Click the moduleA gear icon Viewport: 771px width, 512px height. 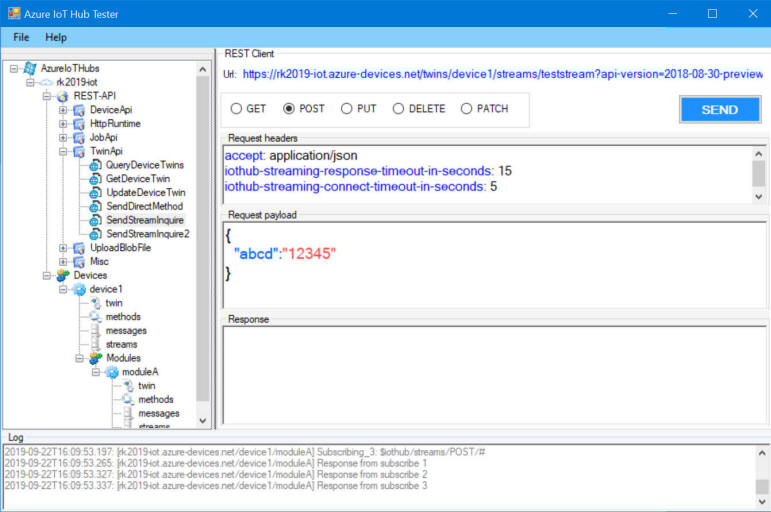pyautogui.click(x=112, y=372)
